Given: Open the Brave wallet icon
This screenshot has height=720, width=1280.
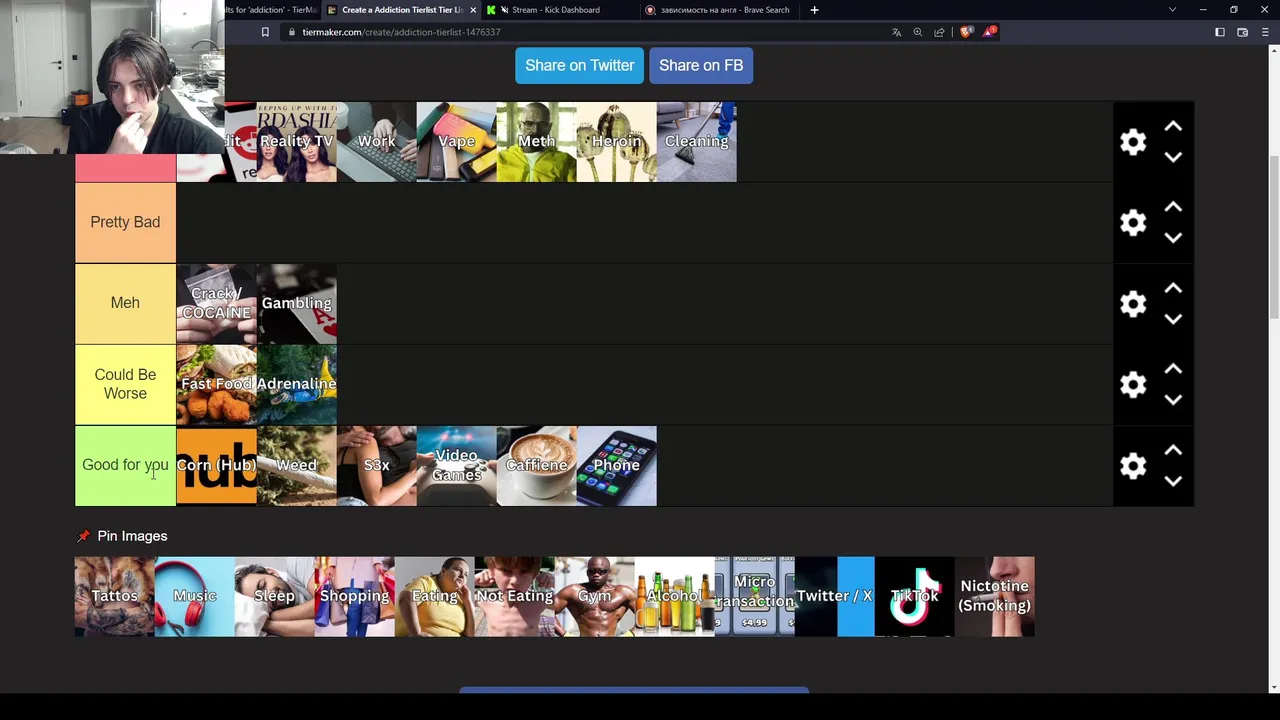Looking at the screenshot, I should tap(1242, 32).
